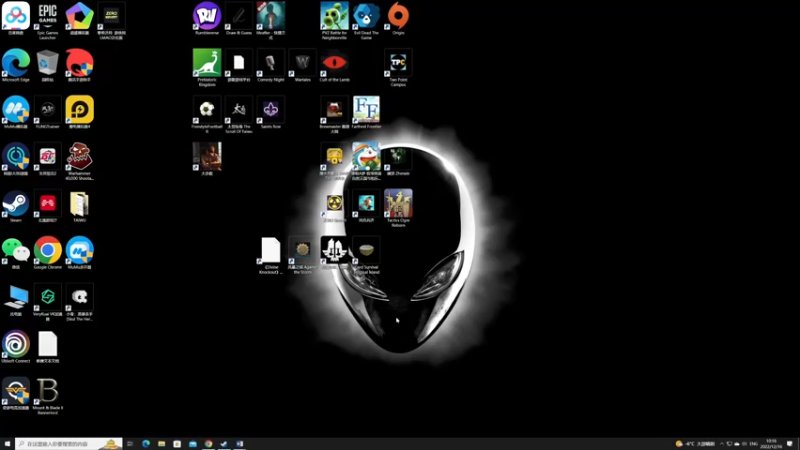Launch the Comedy Night shortcut
The height and width of the screenshot is (450, 800).
(x=270, y=63)
